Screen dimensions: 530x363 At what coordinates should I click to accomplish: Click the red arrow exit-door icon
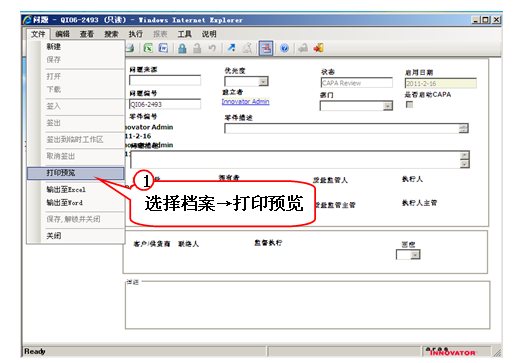click(x=318, y=48)
